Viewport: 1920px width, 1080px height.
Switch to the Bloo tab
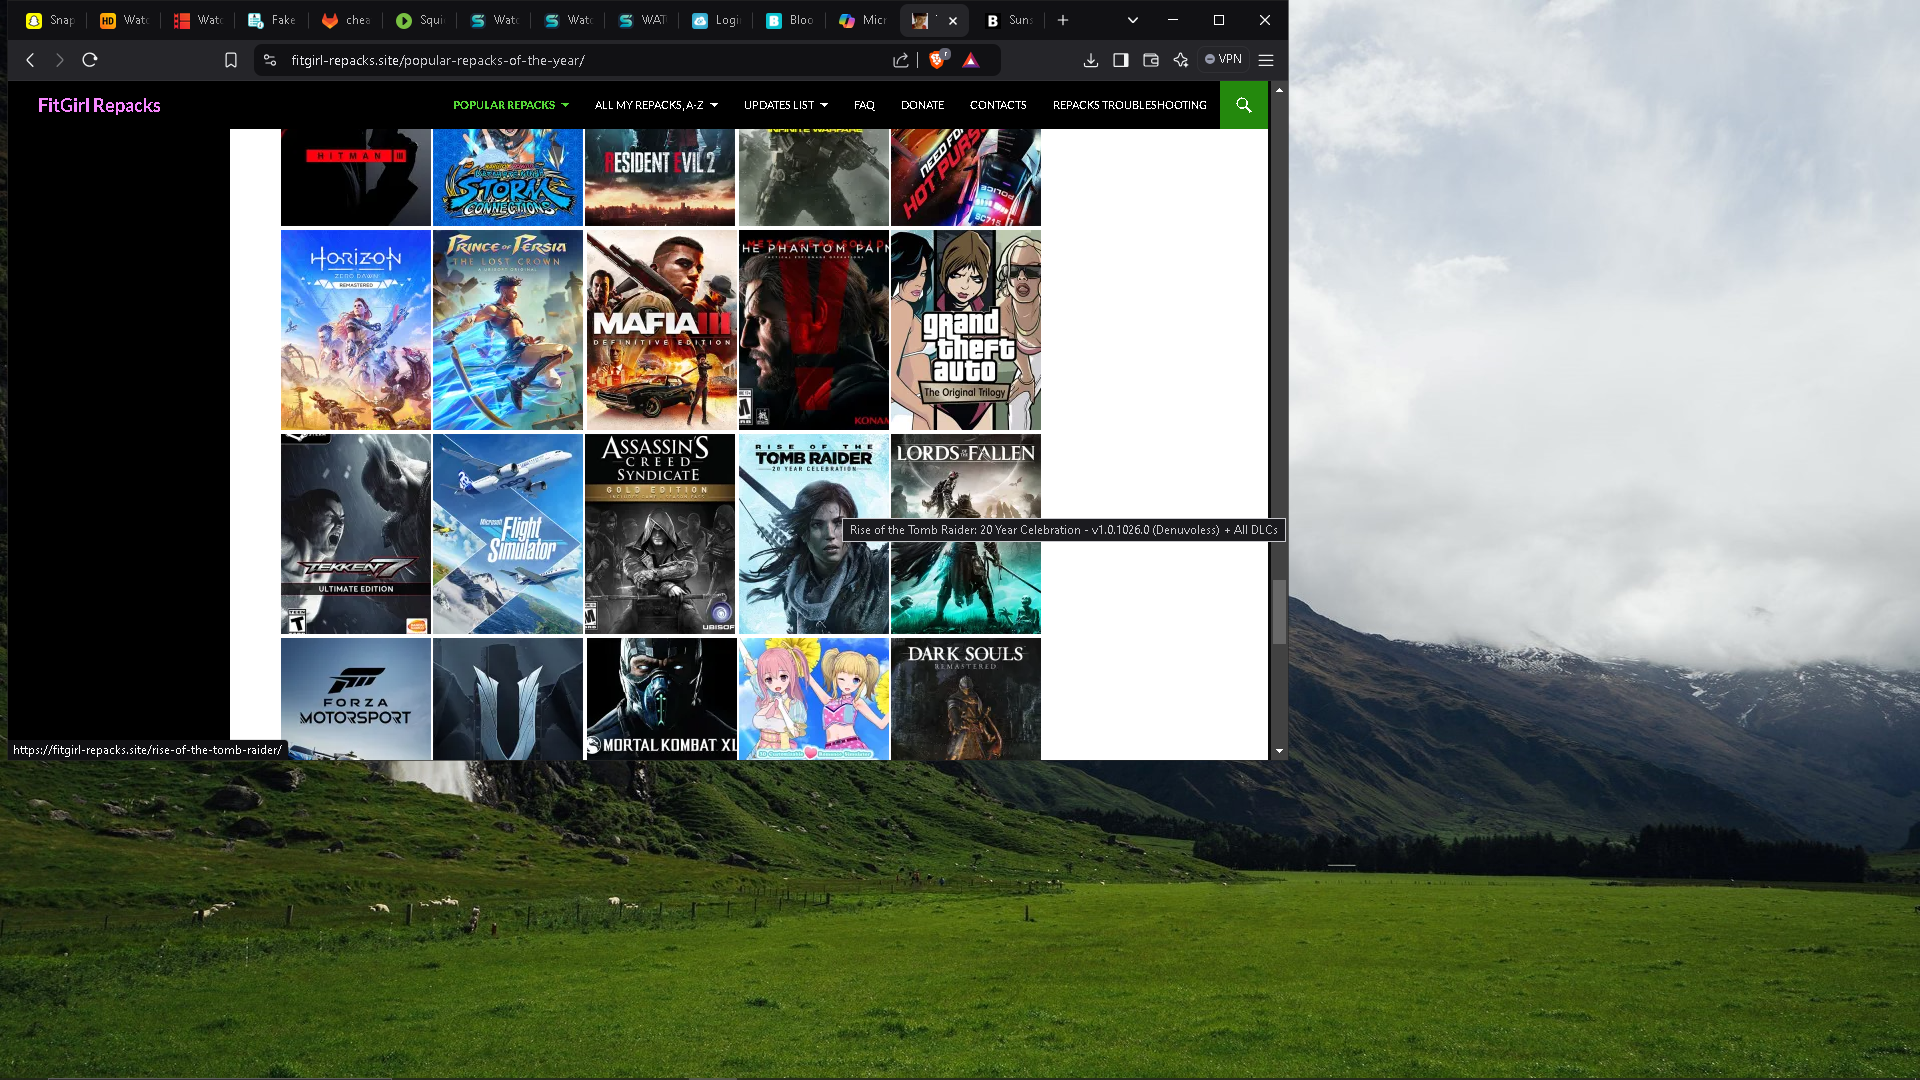(x=789, y=20)
